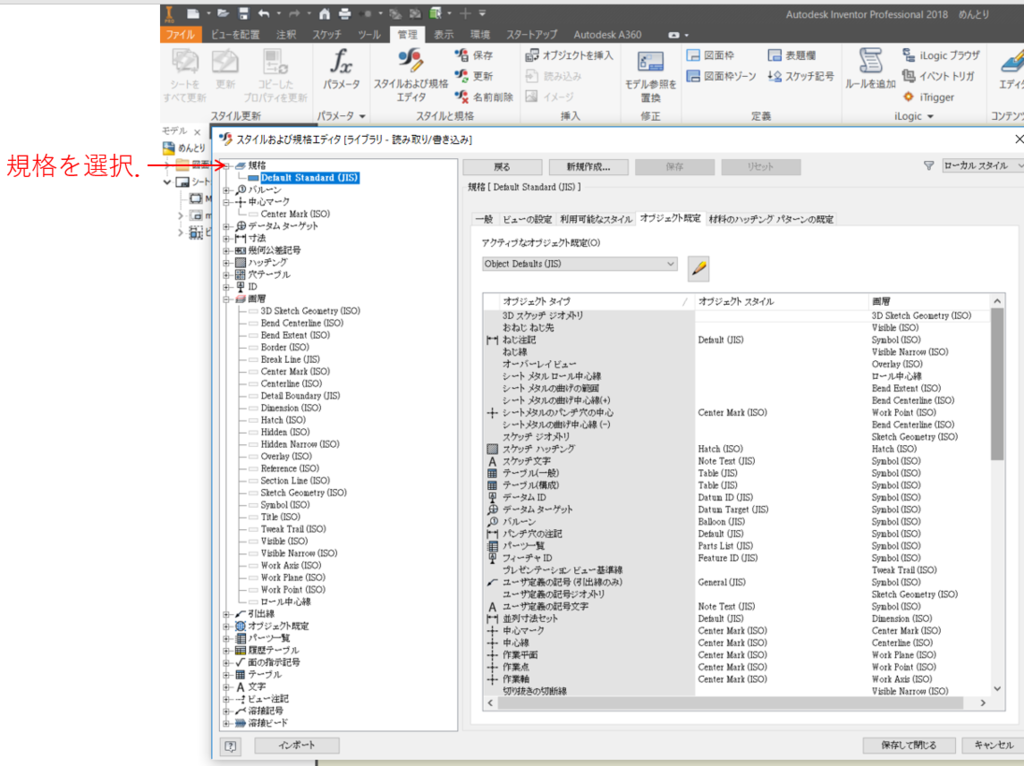
Task: Click the 保存 style icon in ribbon
Action: click(x=474, y=56)
